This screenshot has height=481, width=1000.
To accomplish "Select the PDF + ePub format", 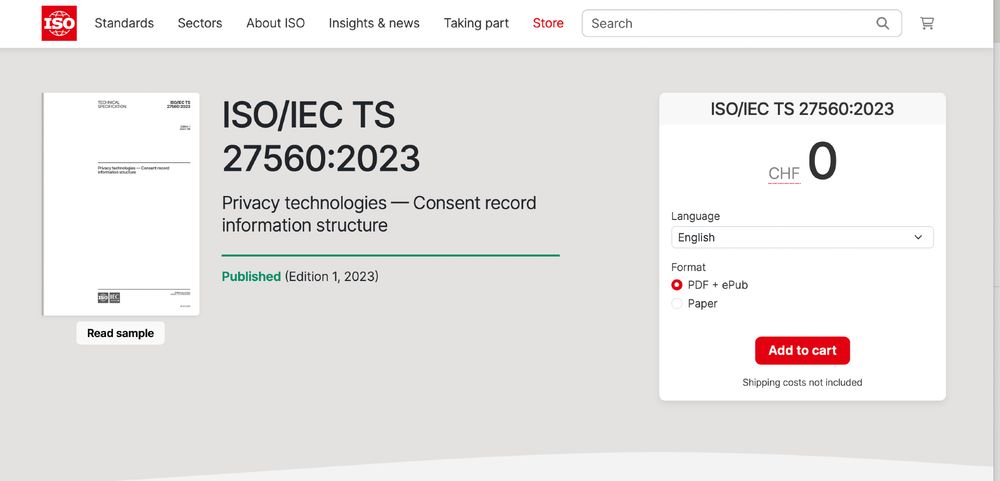I will coord(677,285).
